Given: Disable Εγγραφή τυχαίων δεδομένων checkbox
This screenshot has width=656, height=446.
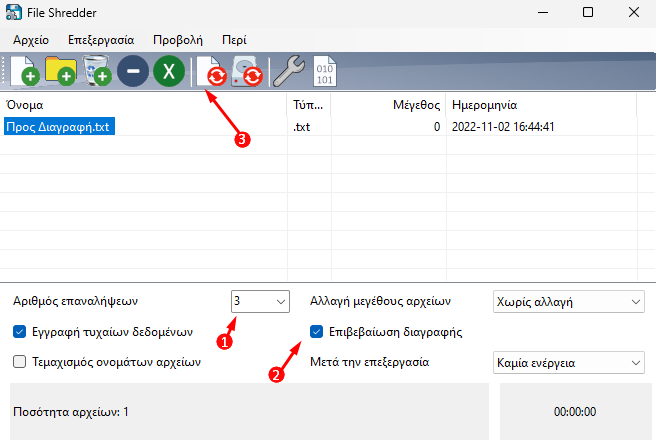Looking at the screenshot, I should click(20, 332).
